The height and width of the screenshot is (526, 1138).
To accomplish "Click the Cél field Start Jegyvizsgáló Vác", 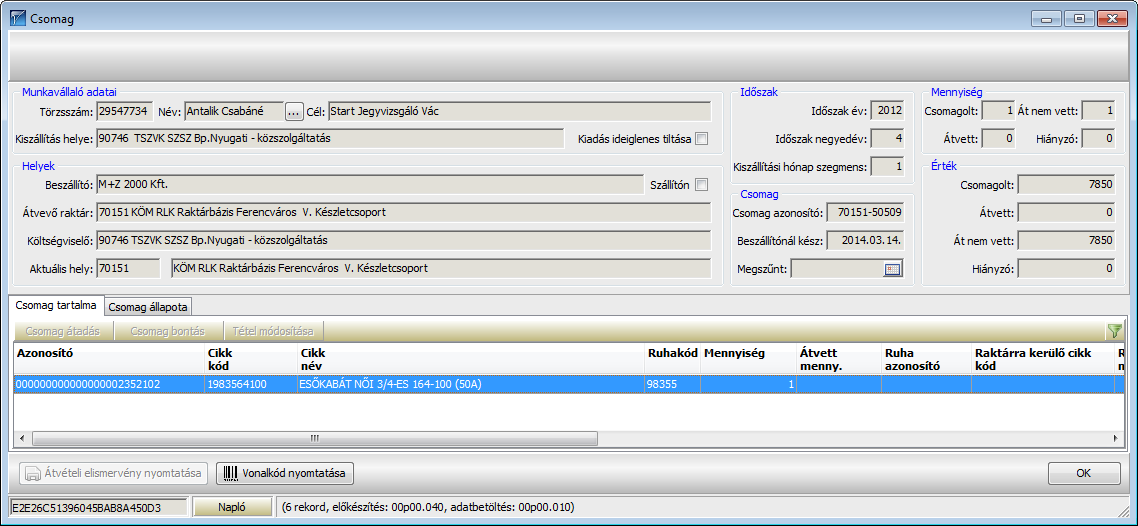I will click(x=519, y=112).
